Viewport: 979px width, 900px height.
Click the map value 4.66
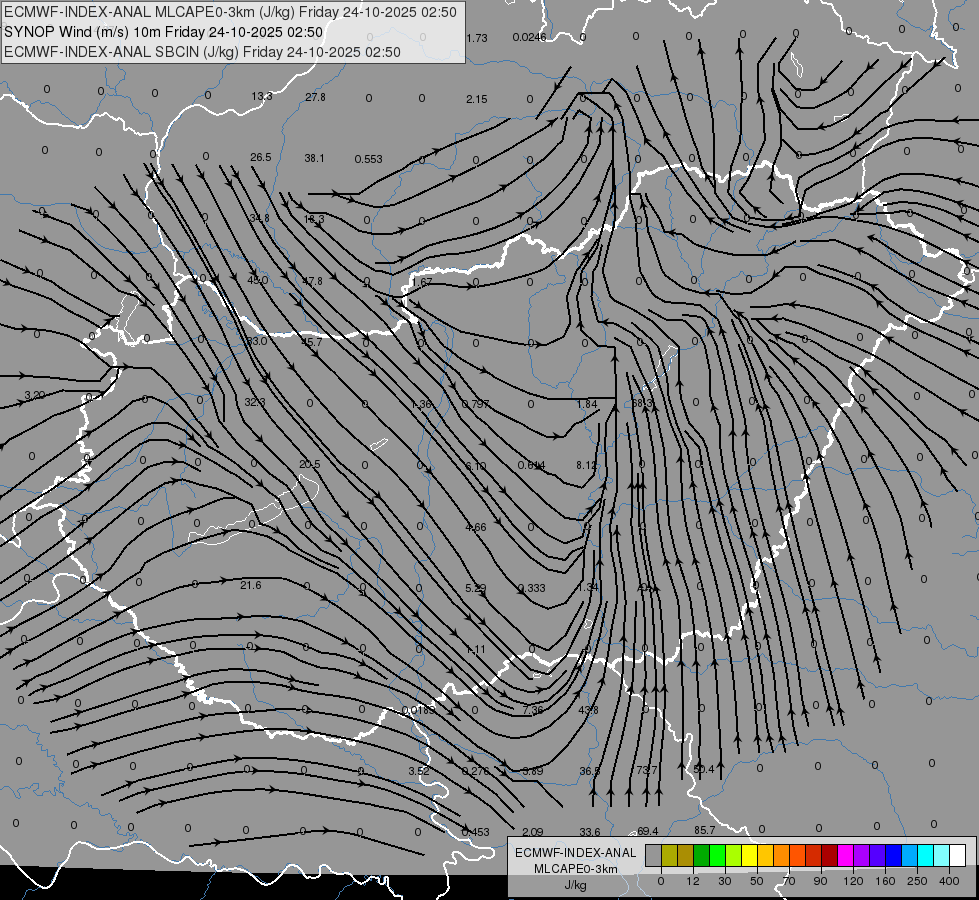tap(476, 527)
